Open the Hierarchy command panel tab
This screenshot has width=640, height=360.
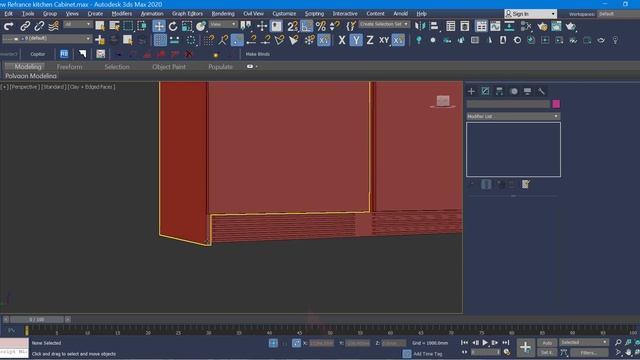(x=499, y=91)
